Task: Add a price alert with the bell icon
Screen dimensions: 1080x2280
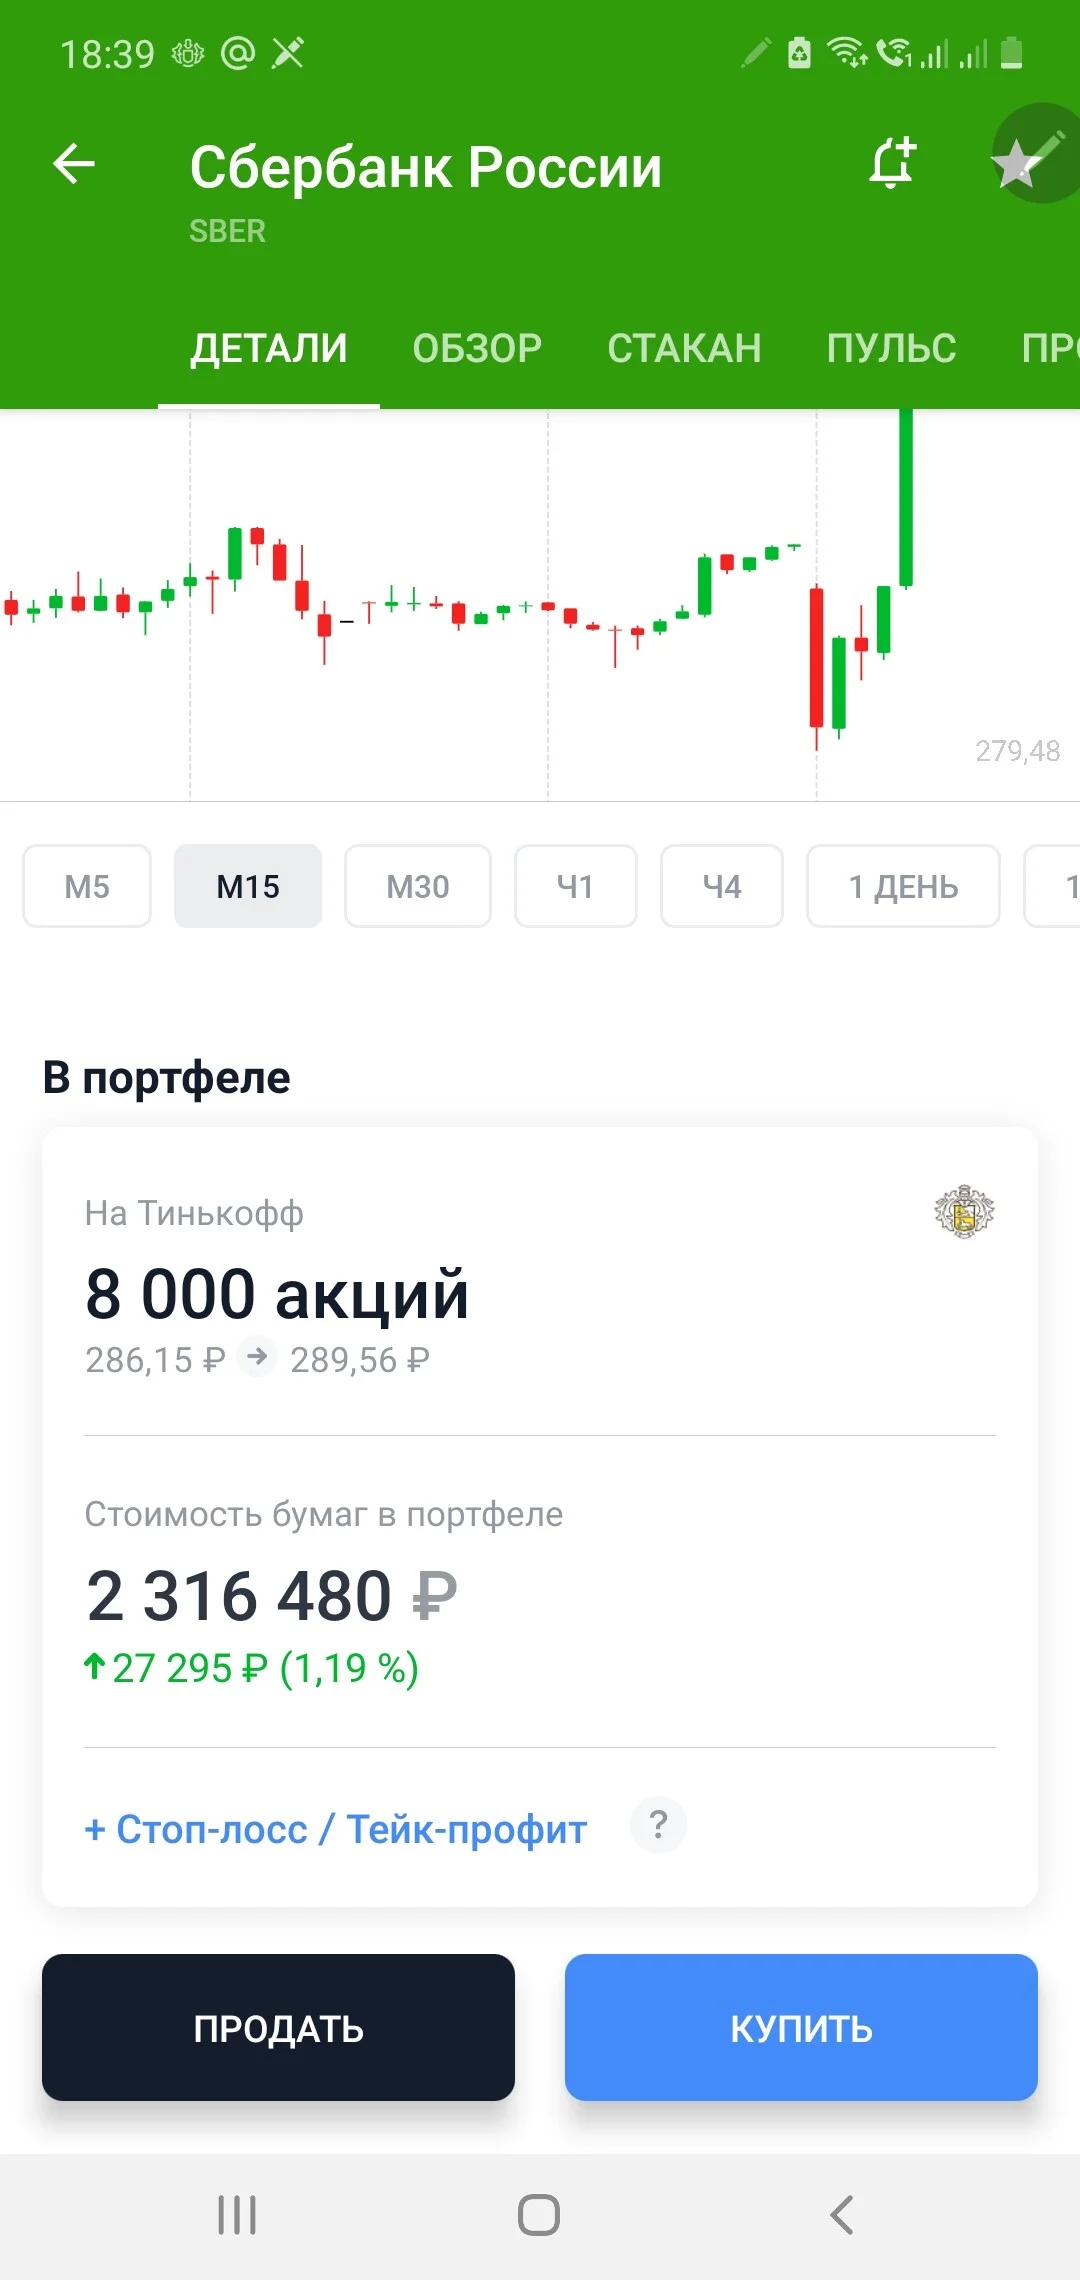Action: click(x=892, y=163)
